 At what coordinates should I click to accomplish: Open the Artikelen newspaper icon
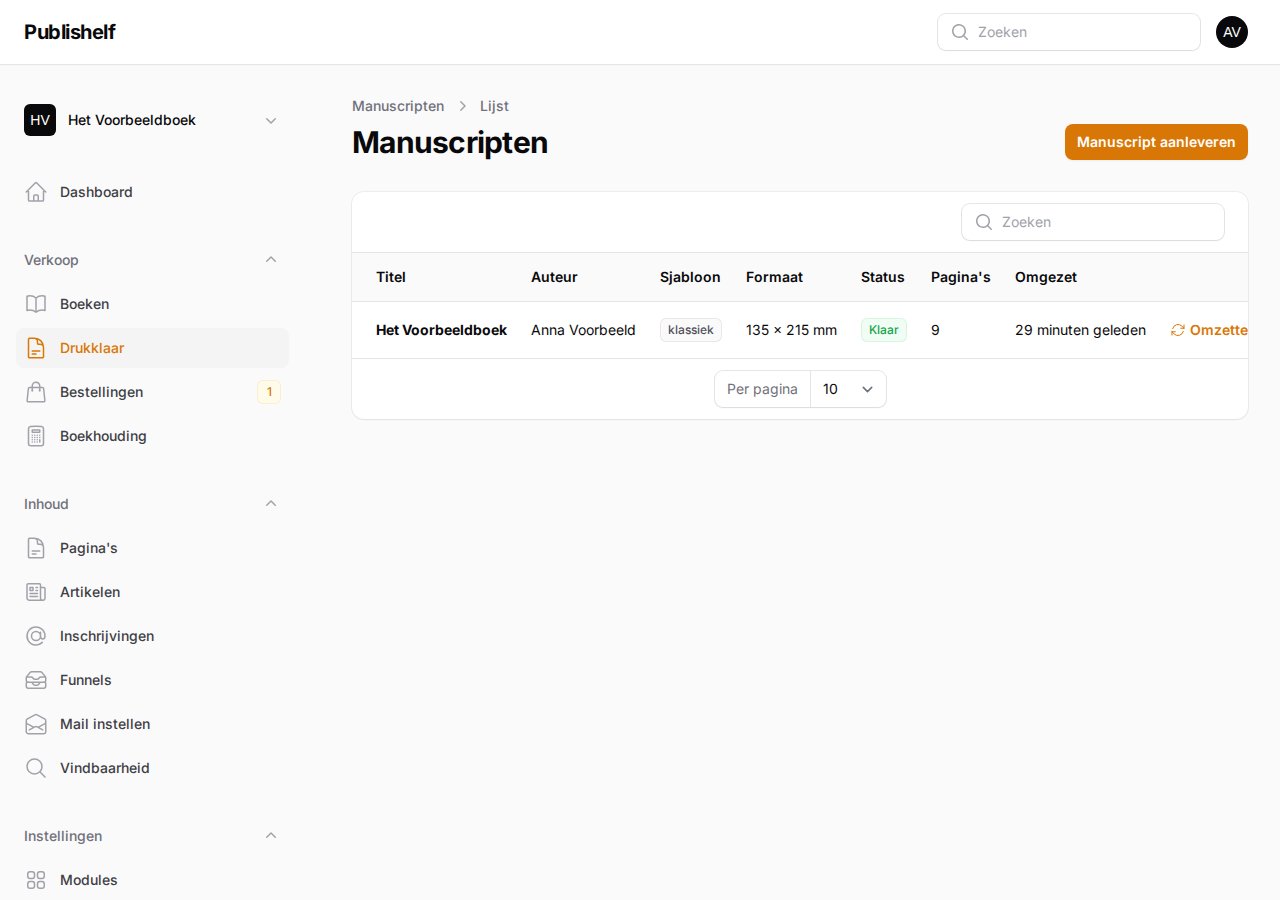coord(36,592)
